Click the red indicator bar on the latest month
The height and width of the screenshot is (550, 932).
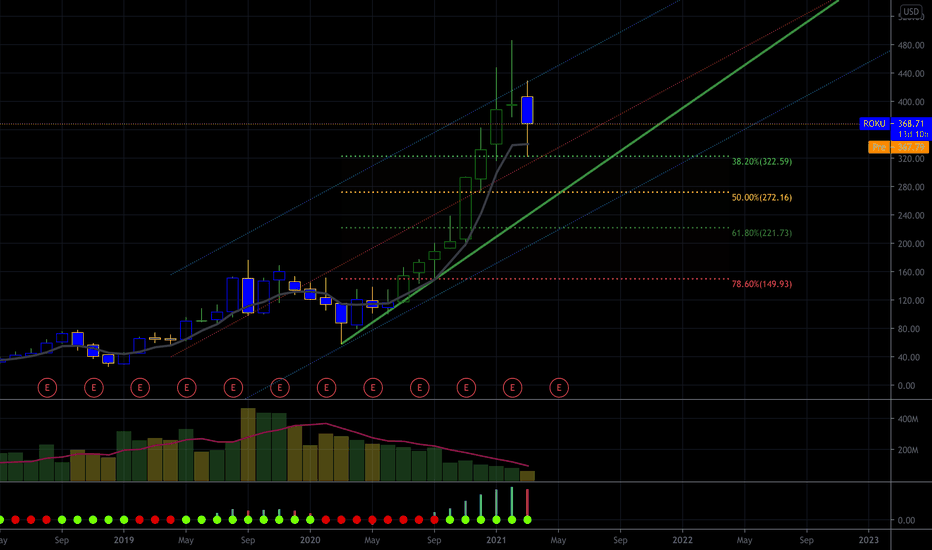pyautogui.click(x=527, y=503)
